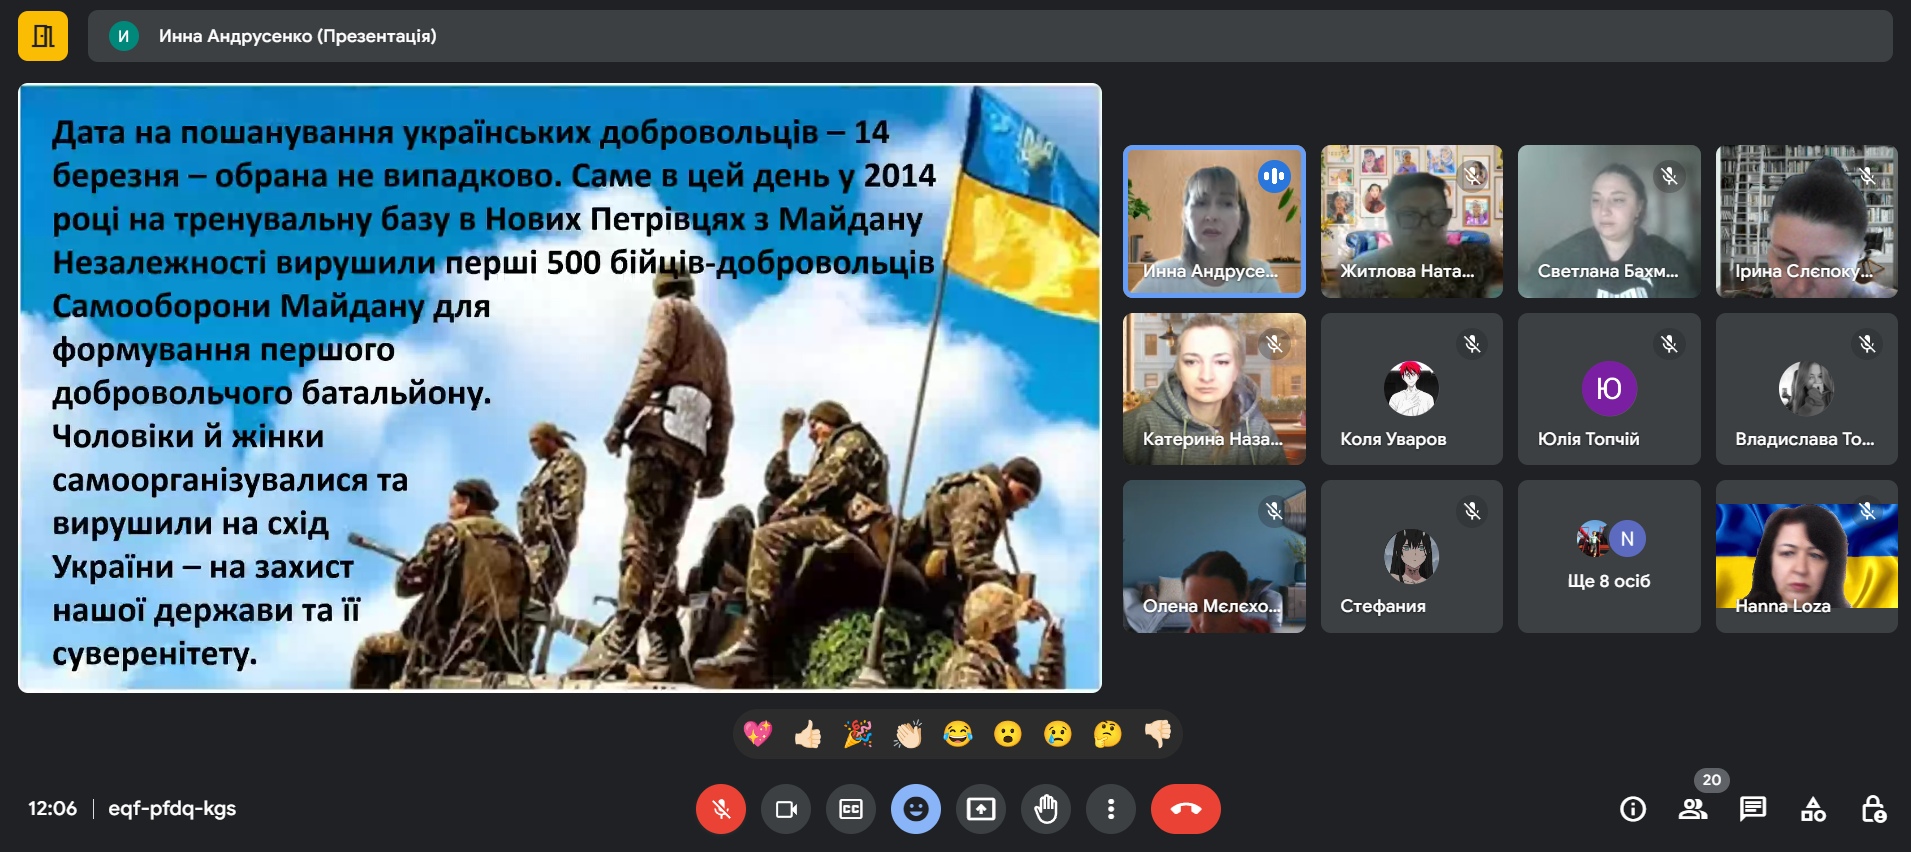
Task: Send the sparkling heart reaction
Action: point(758,735)
